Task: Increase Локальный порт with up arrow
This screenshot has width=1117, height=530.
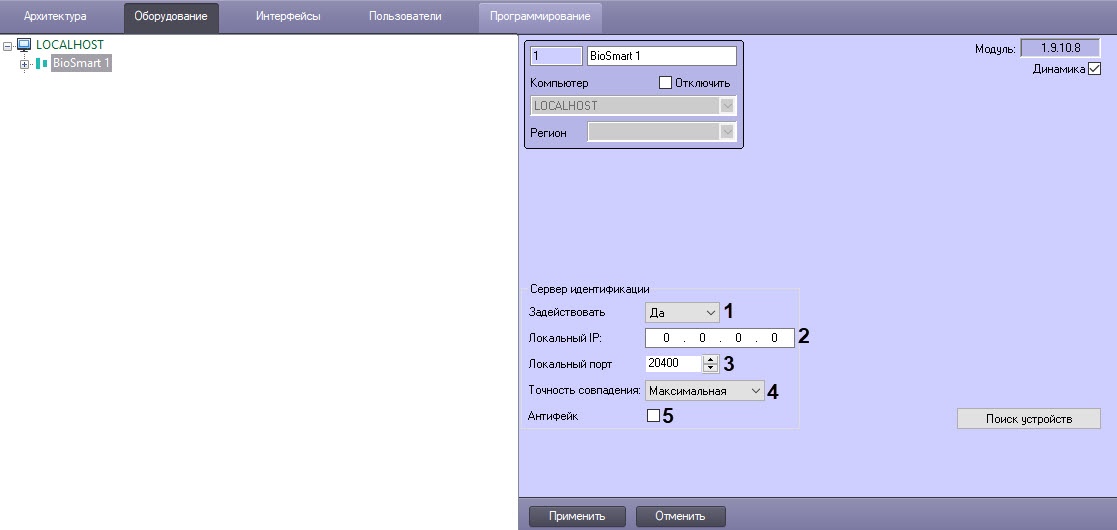Action: (711, 359)
